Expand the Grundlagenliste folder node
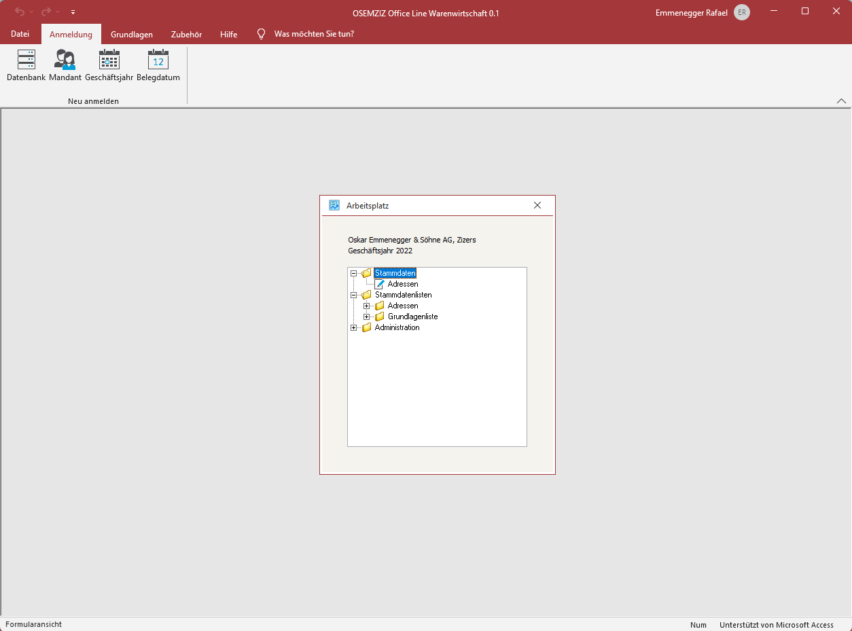852x631 pixels. [x=367, y=317]
